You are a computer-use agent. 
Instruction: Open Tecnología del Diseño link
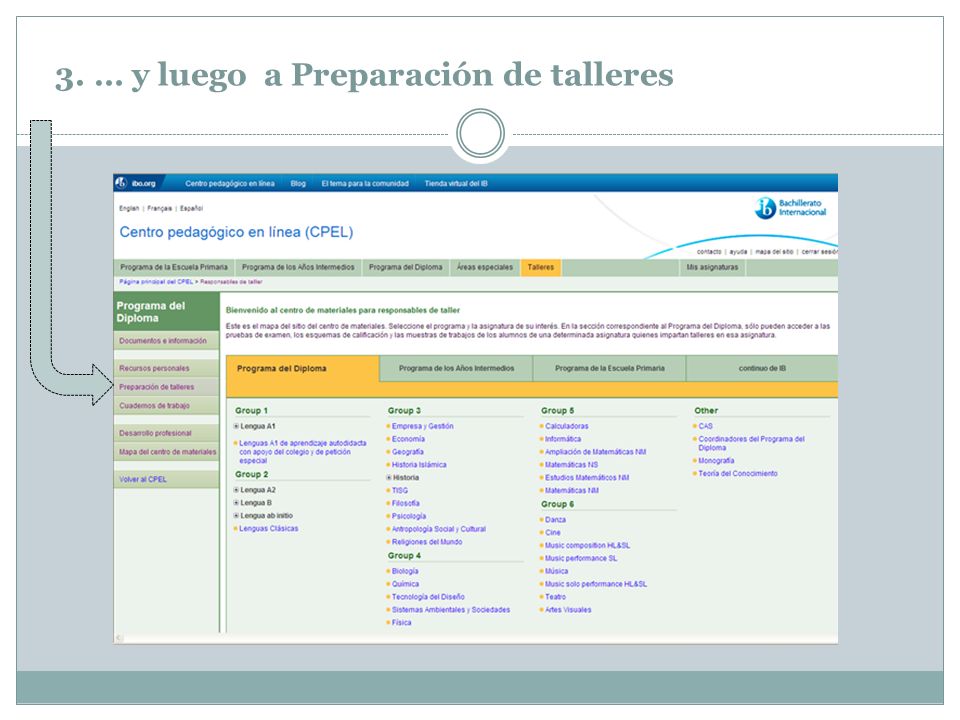click(428, 597)
